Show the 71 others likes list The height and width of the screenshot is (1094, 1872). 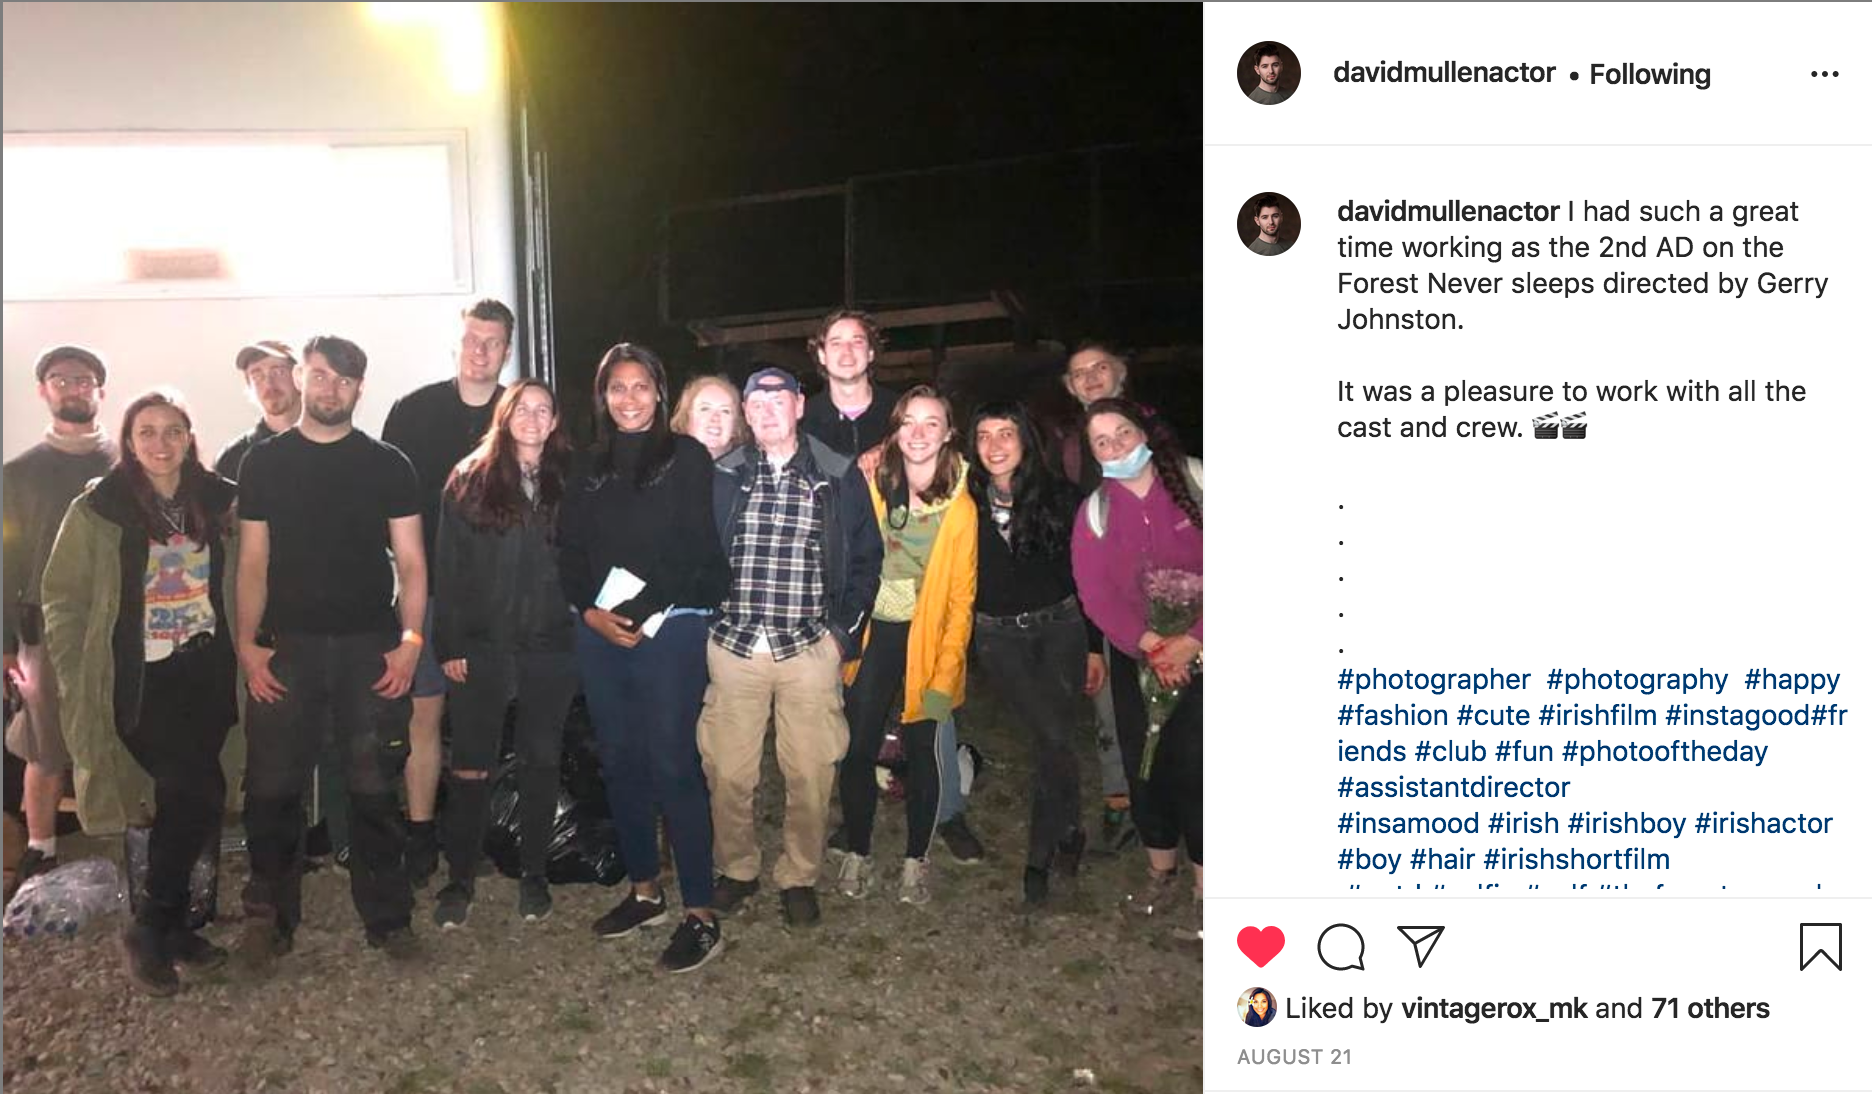pos(1710,1008)
